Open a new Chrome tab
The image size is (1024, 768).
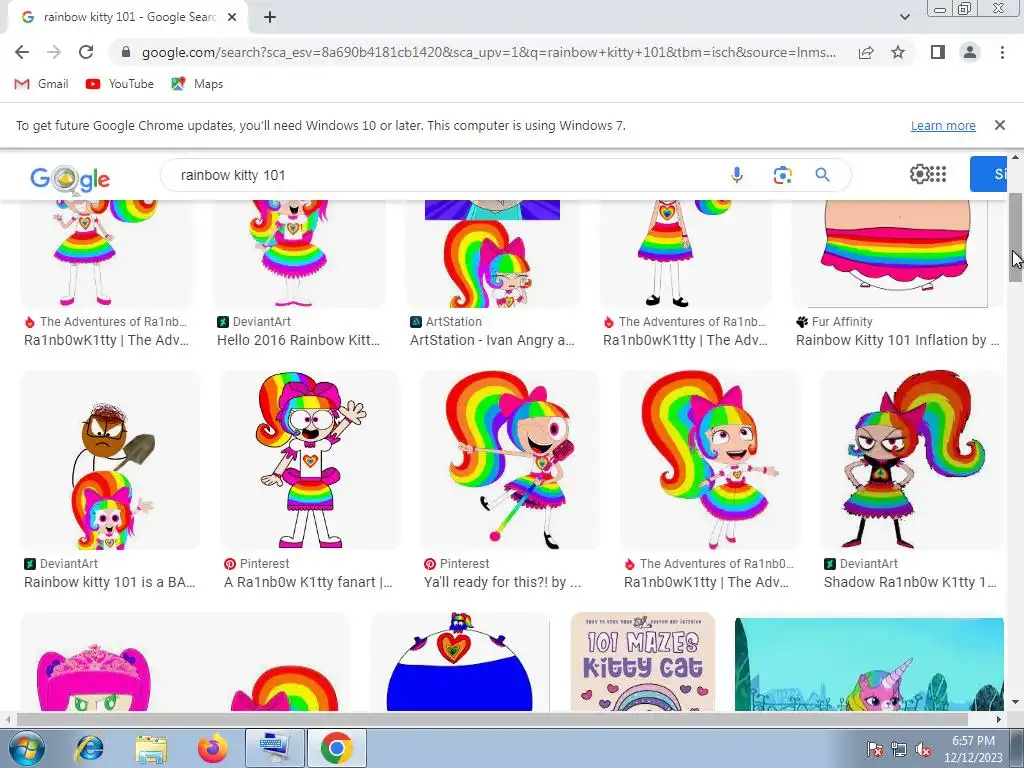(270, 18)
